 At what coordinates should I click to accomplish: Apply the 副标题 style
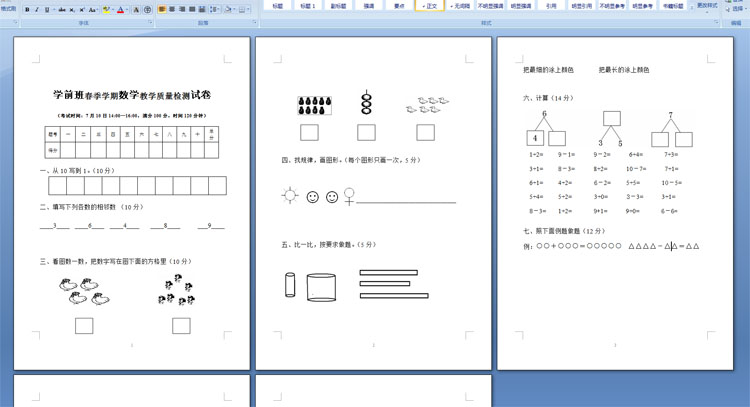pos(338,6)
